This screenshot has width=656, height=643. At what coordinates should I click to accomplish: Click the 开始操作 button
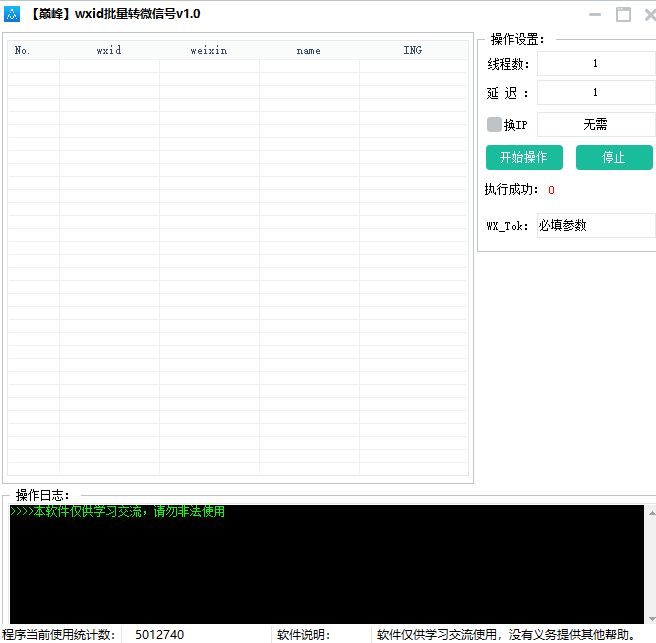[524, 158]
